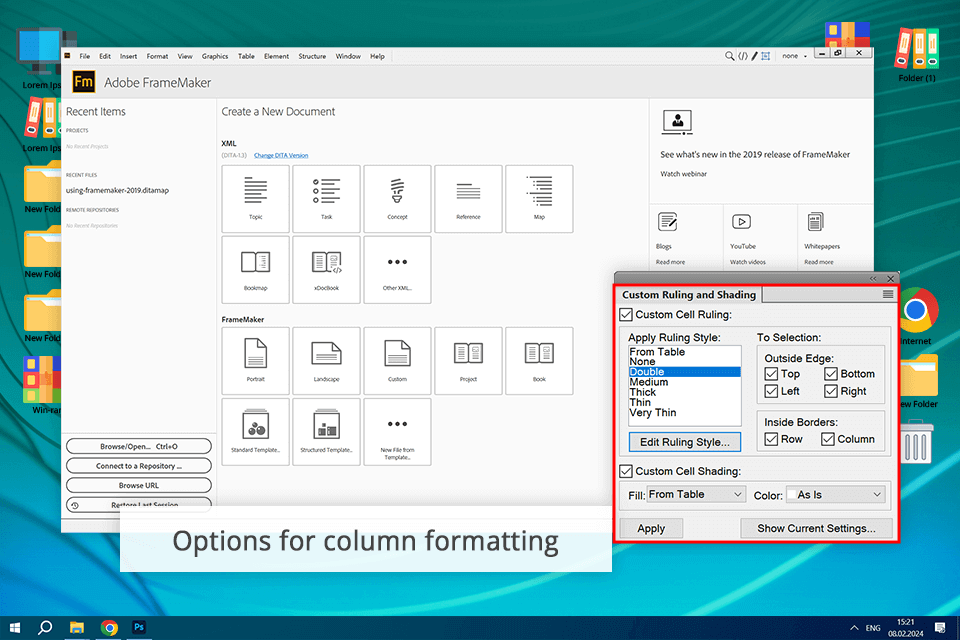Create a new Map document

pyautogui.click(x=539, y=198)
